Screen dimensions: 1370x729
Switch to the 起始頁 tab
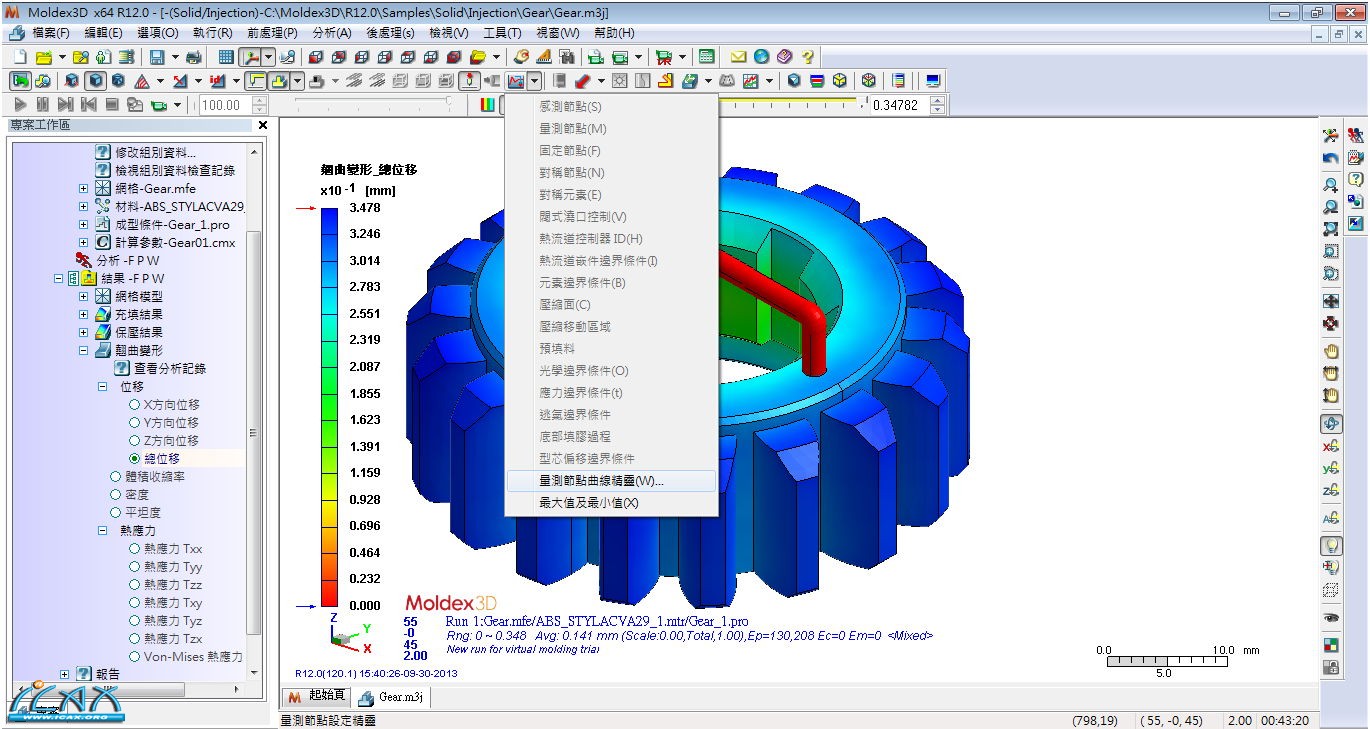[x=316, y=696]
